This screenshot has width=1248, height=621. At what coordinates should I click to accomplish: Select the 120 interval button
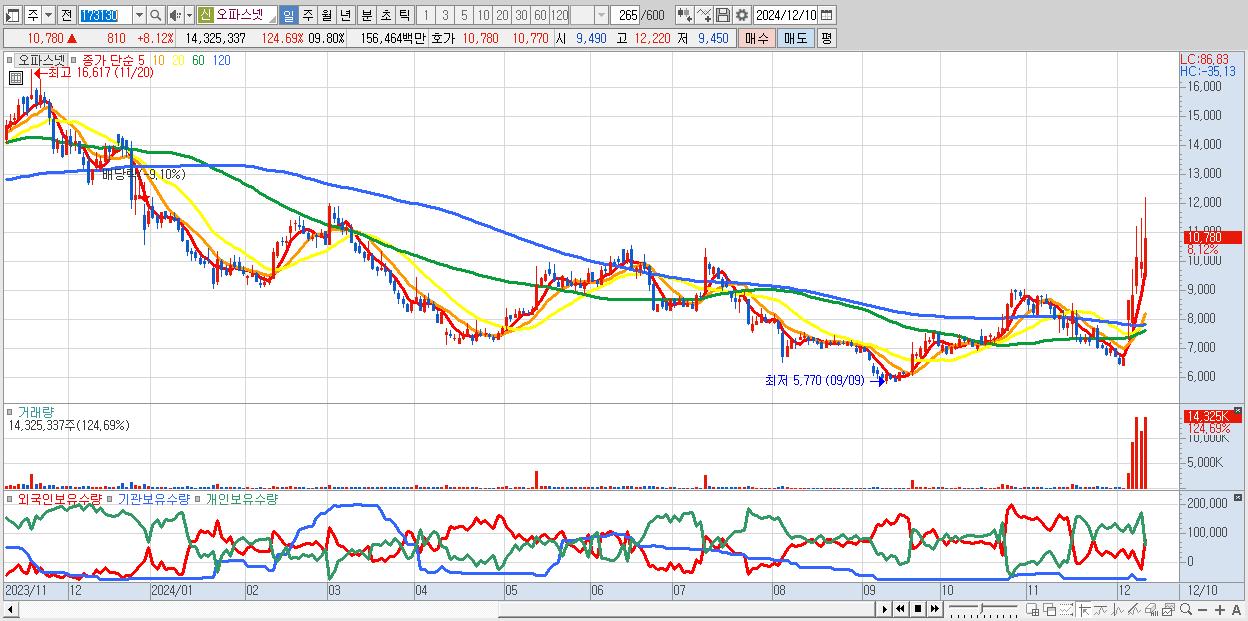tap(560, 15)
